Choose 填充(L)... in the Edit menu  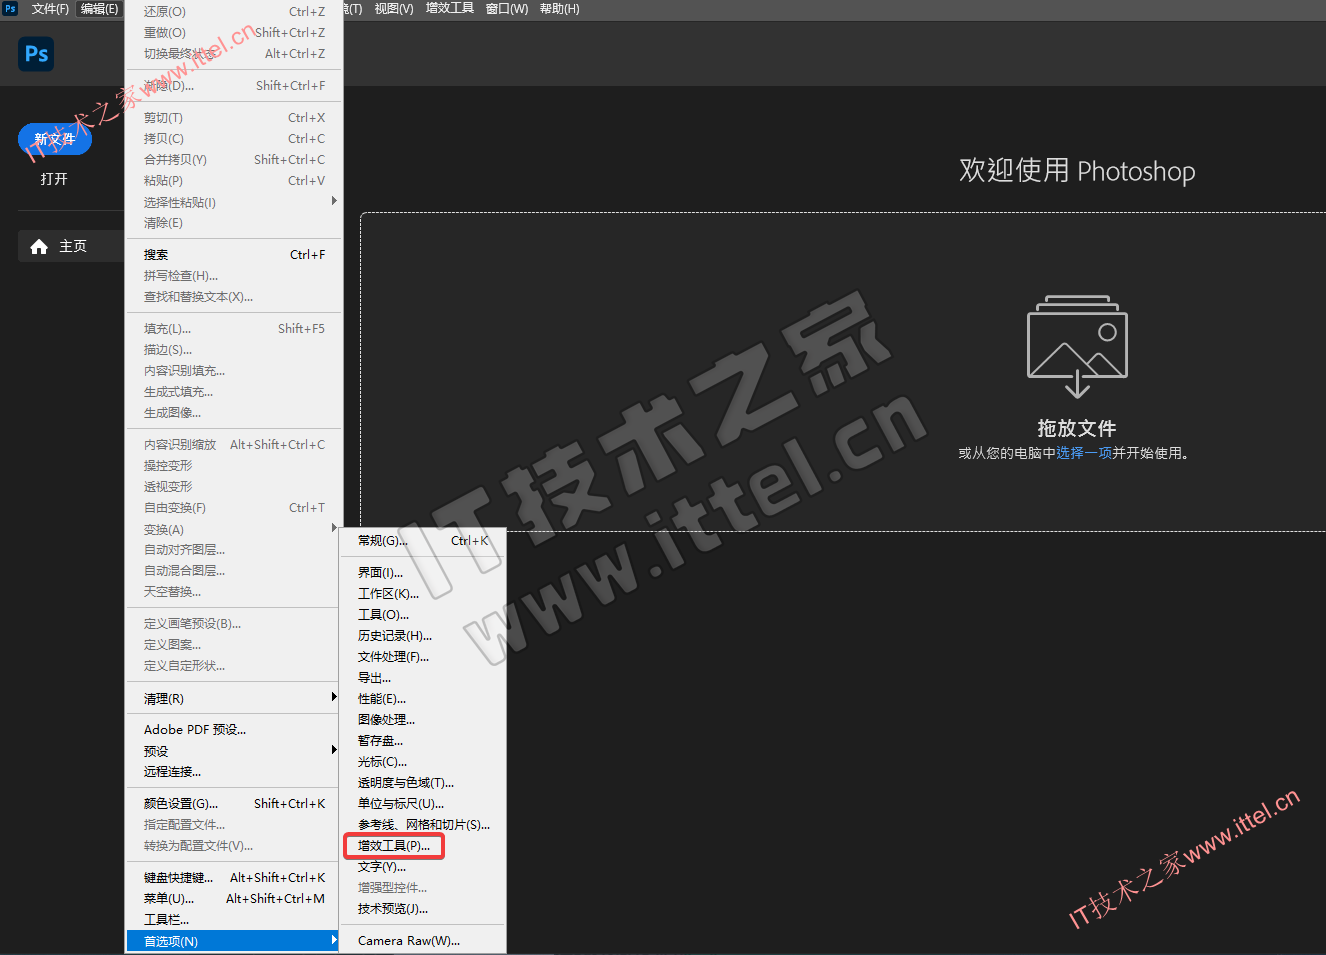pos(234,329)
